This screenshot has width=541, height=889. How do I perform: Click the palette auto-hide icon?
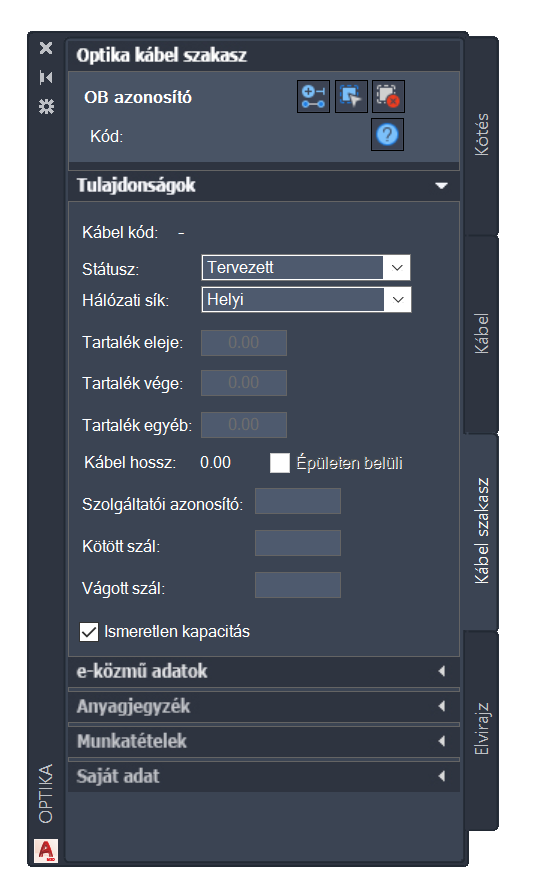[46, 77]
